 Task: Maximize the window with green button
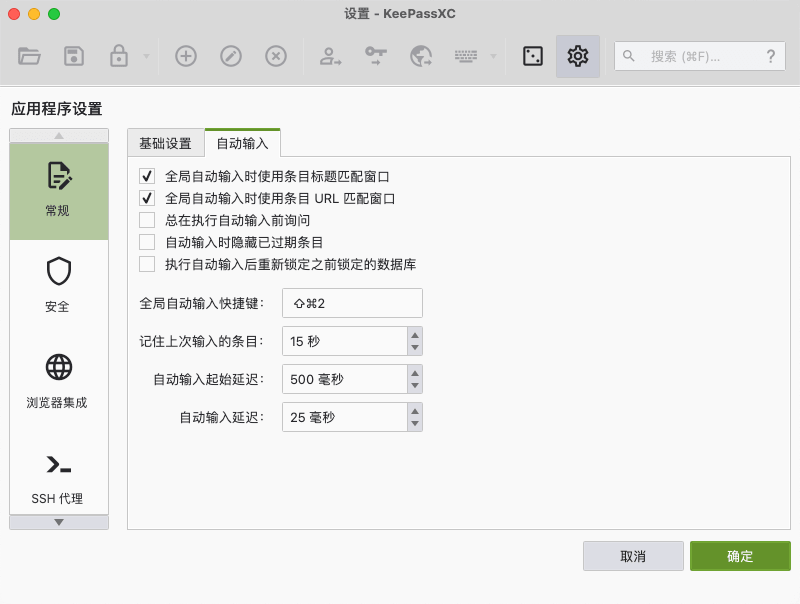54,14
